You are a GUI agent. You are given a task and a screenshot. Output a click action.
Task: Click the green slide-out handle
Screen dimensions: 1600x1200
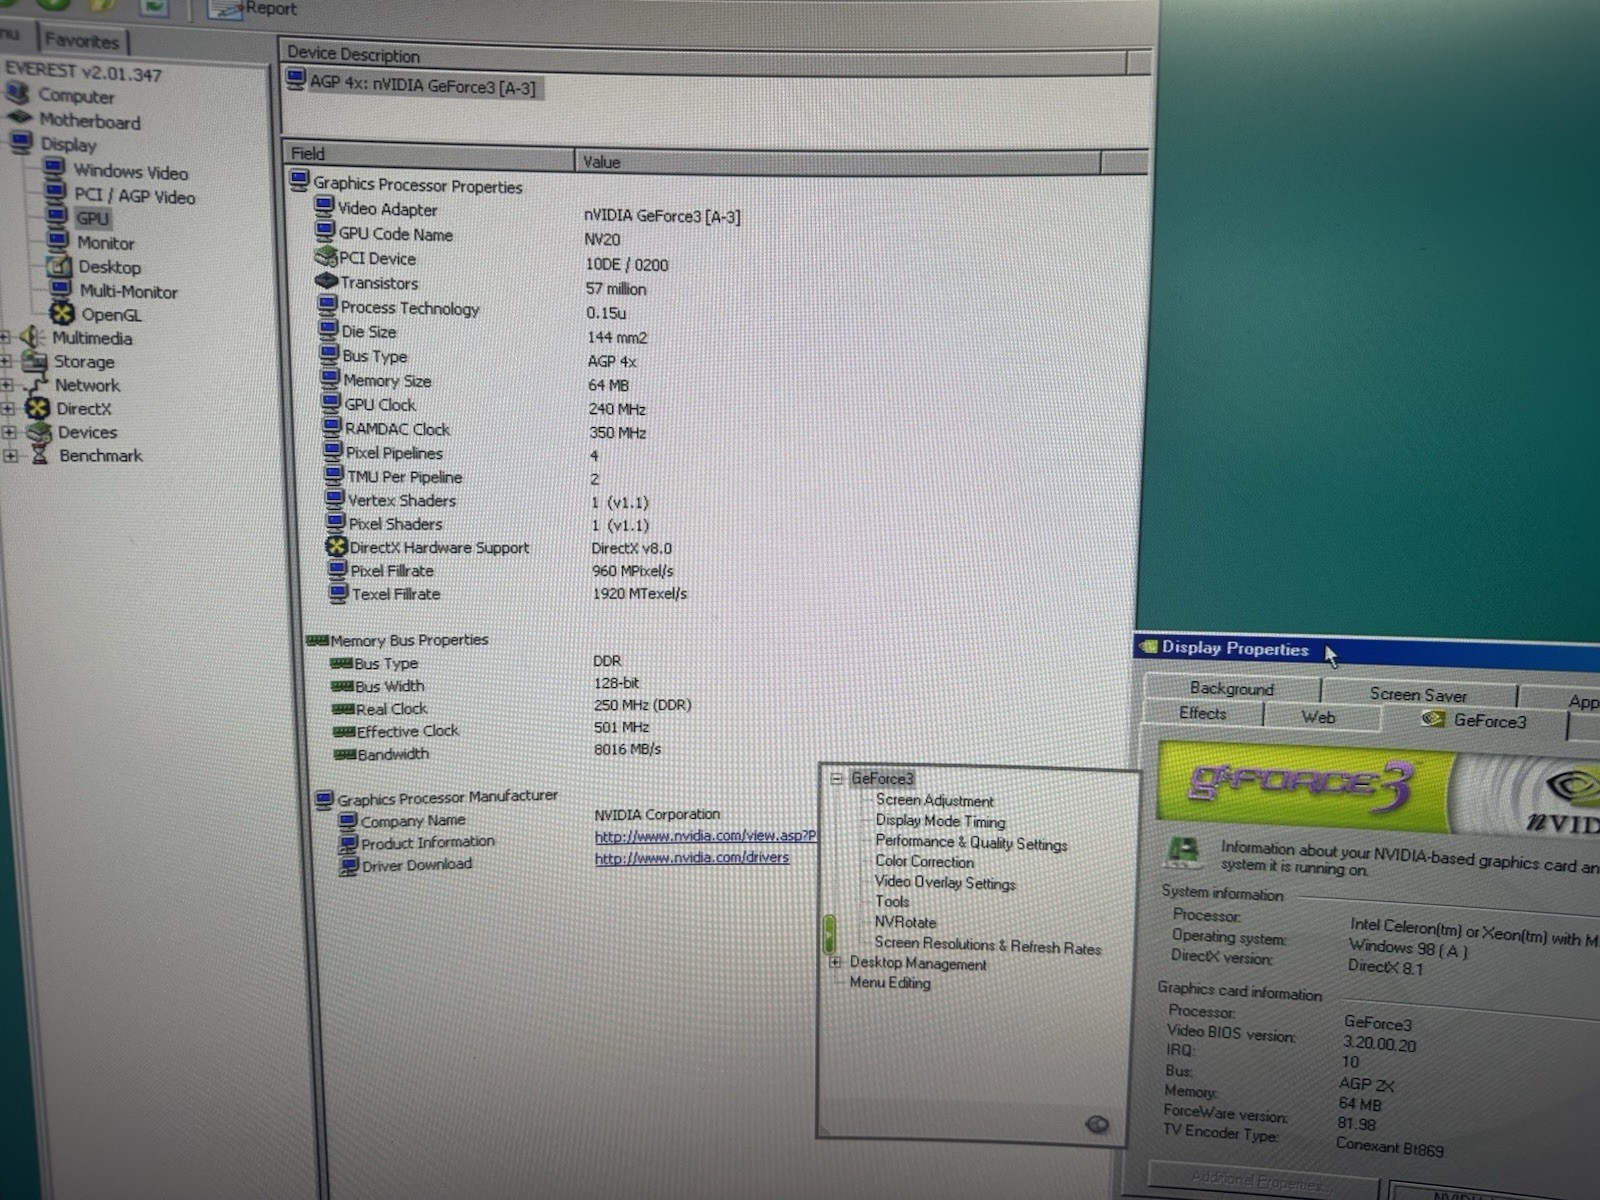pyautogui.click(x=828, y=933)
